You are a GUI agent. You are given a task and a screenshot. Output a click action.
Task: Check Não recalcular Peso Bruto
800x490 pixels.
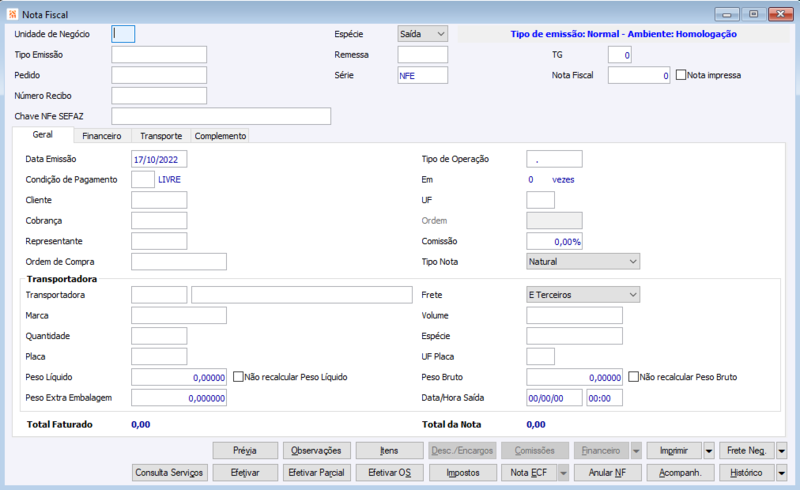(x=633, y=377)
